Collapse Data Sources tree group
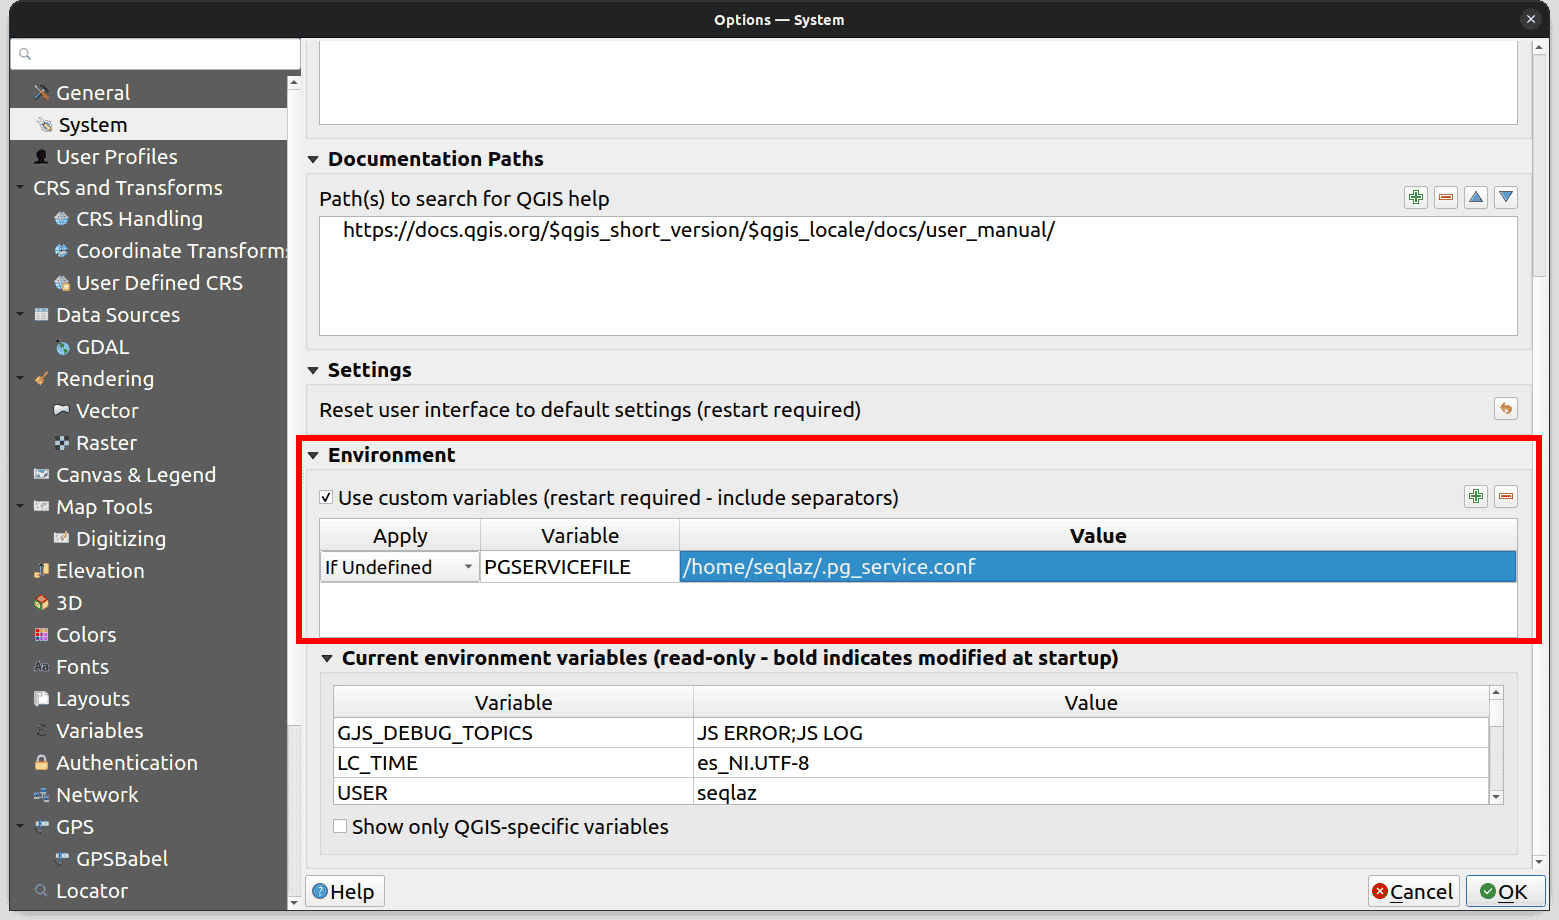This screenshot has width=1559, height=920. 20,314
